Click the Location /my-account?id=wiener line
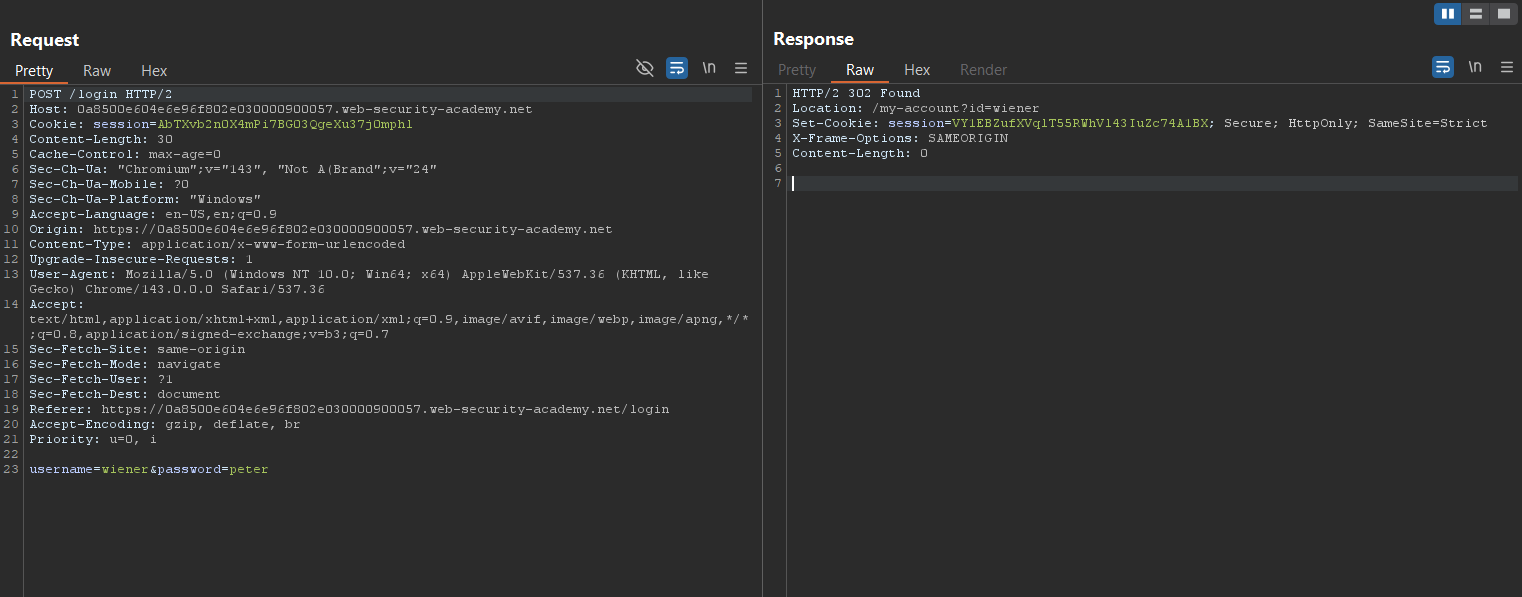Viewport: 1522px width, 597px height. pyautogui.click(x=916, y=108)
